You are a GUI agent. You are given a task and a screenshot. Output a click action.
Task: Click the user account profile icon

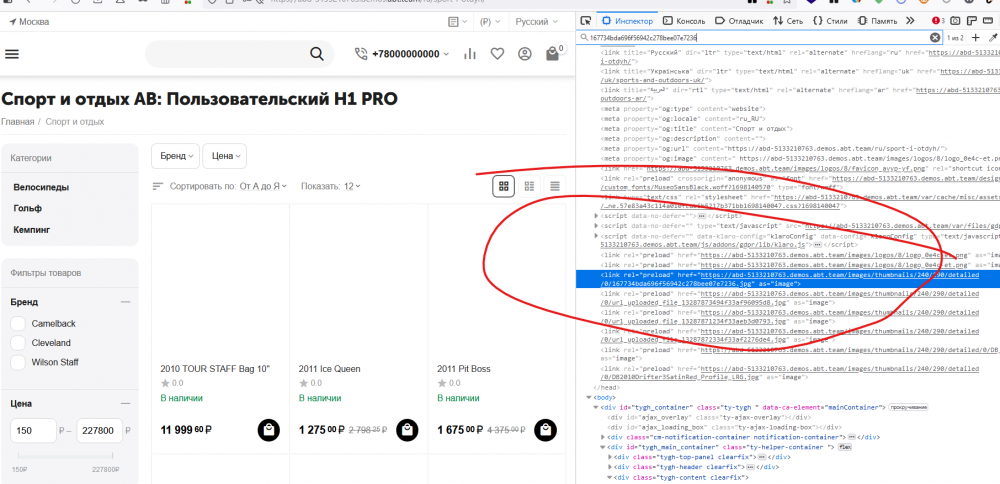click(524, 54)
